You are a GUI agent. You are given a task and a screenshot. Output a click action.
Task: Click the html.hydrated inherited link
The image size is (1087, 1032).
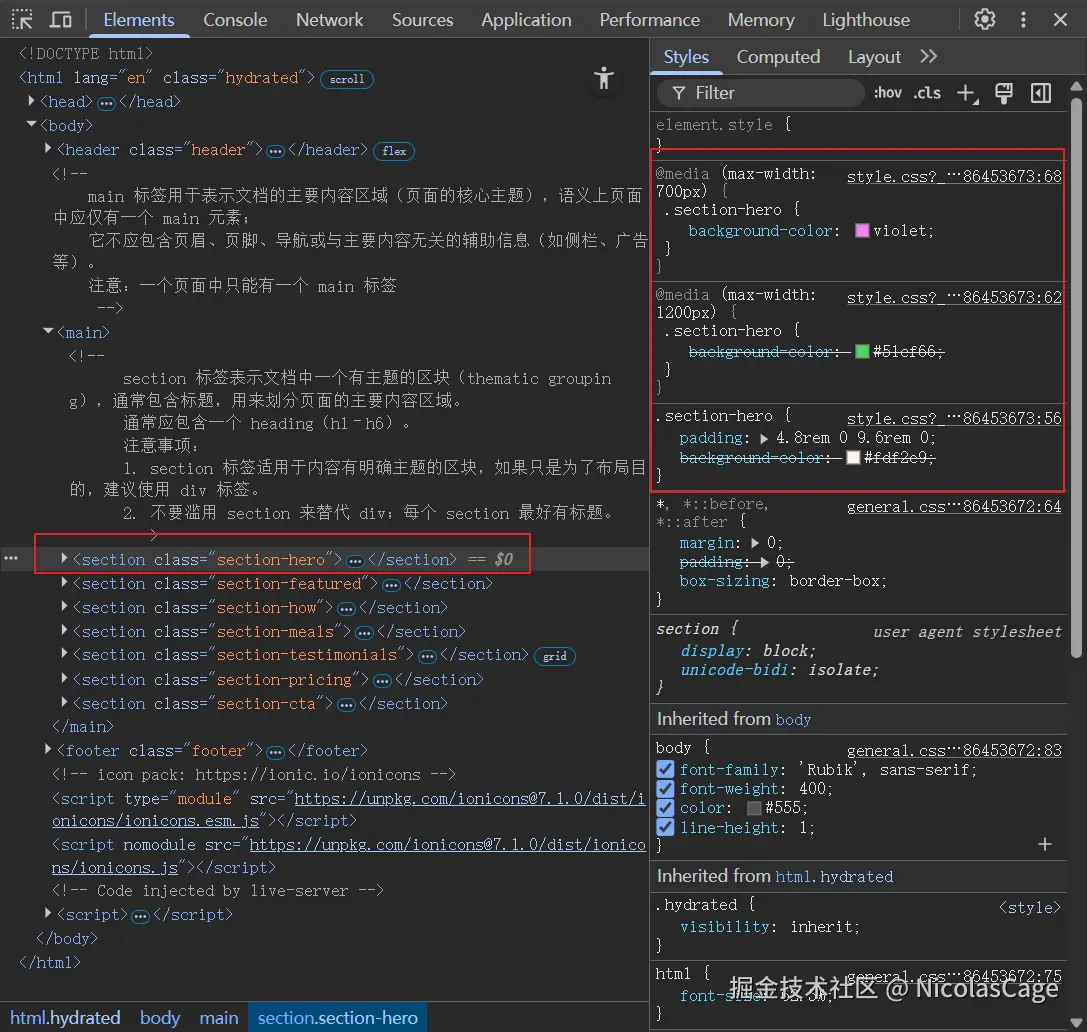834,877
